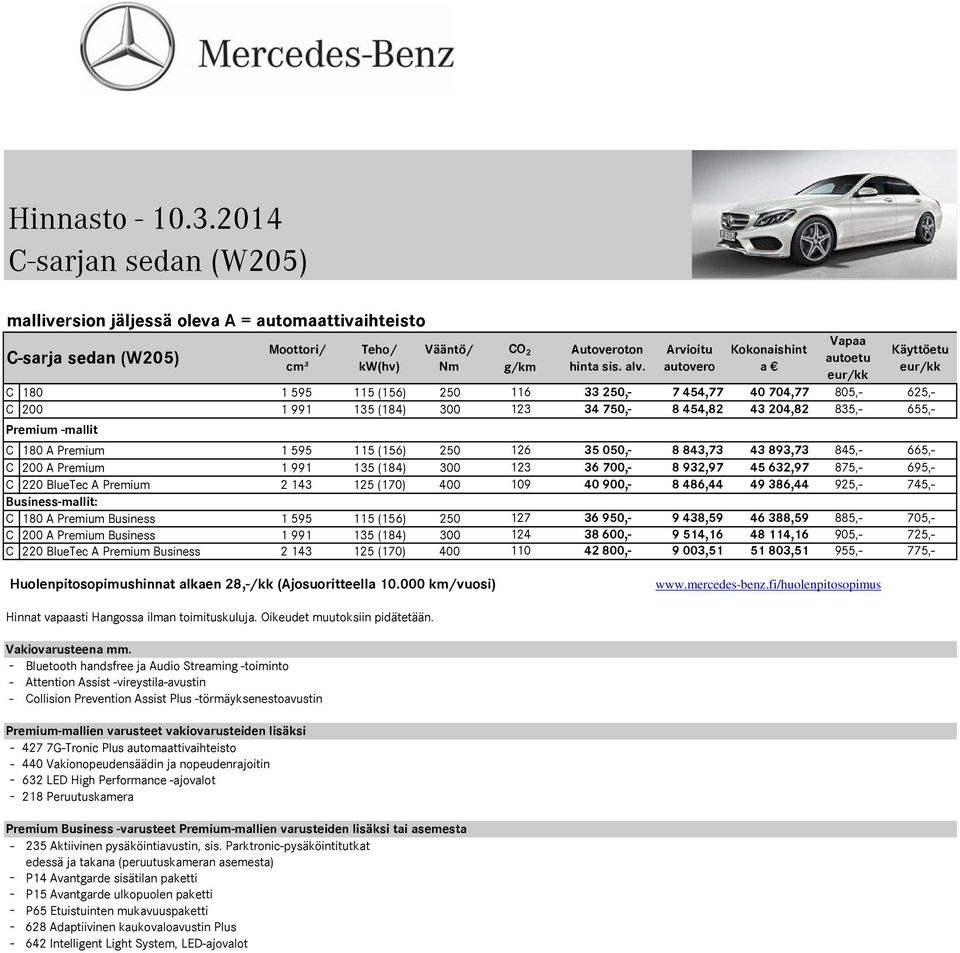Select the "Huolenpitosopimushinnat alkaen 28,-/kk" line
The width and height of the screenshot is (960, 953).
[253, 585]
